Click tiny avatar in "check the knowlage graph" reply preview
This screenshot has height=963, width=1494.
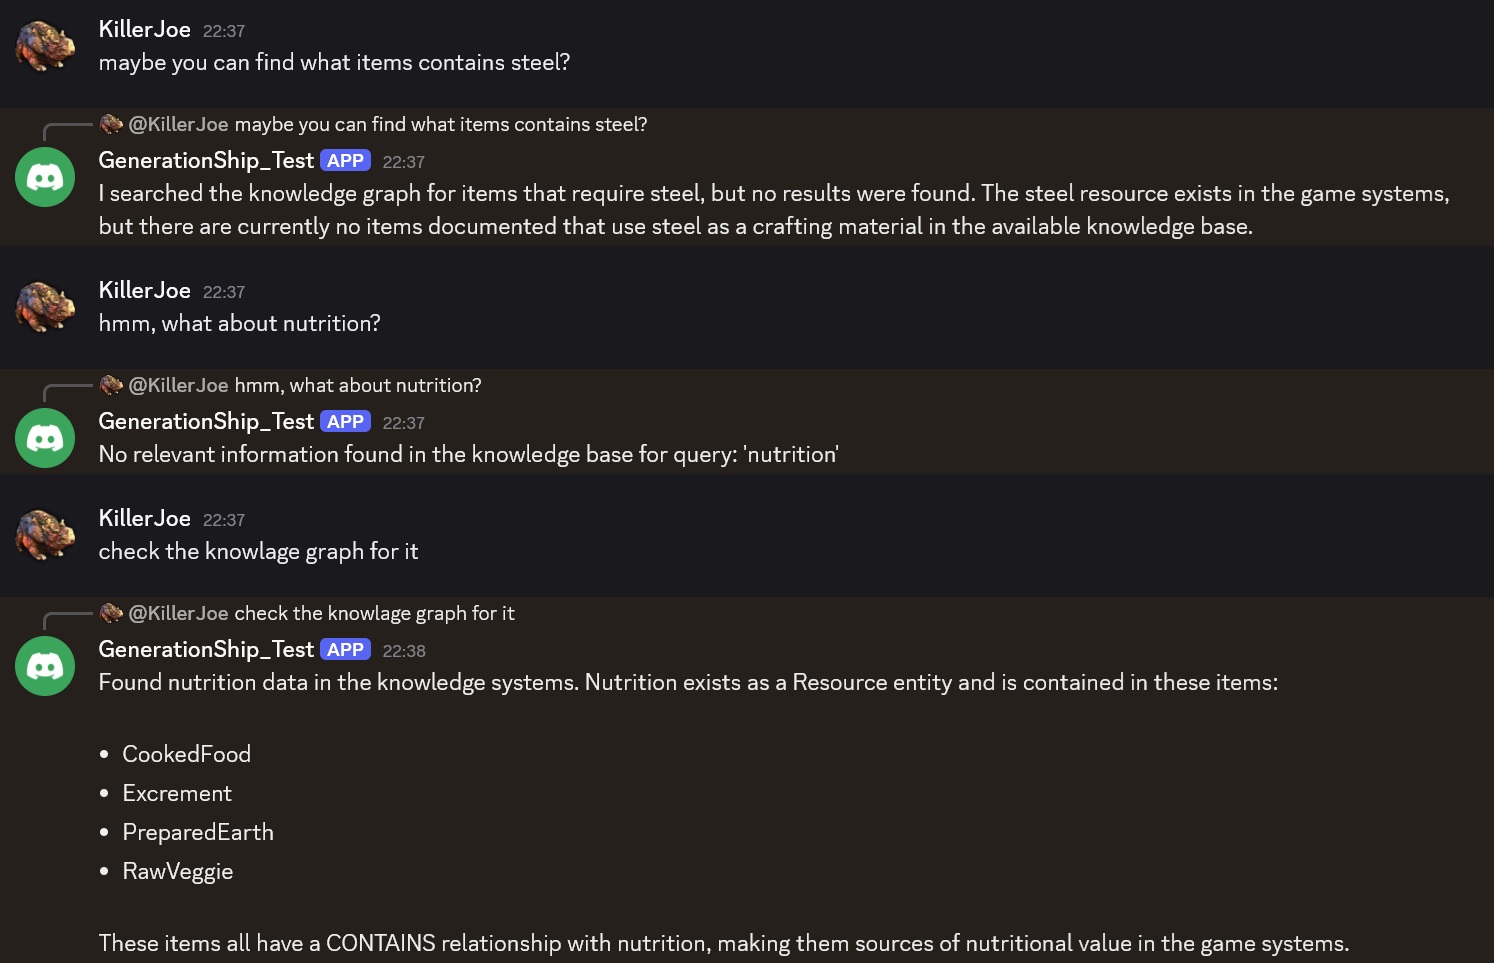coord(111,613)
